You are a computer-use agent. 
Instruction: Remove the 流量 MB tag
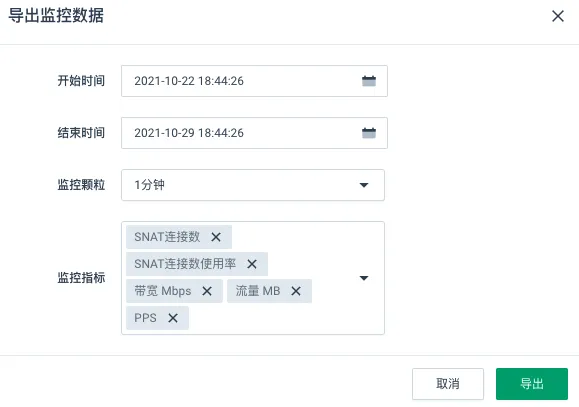pos(296,291)
